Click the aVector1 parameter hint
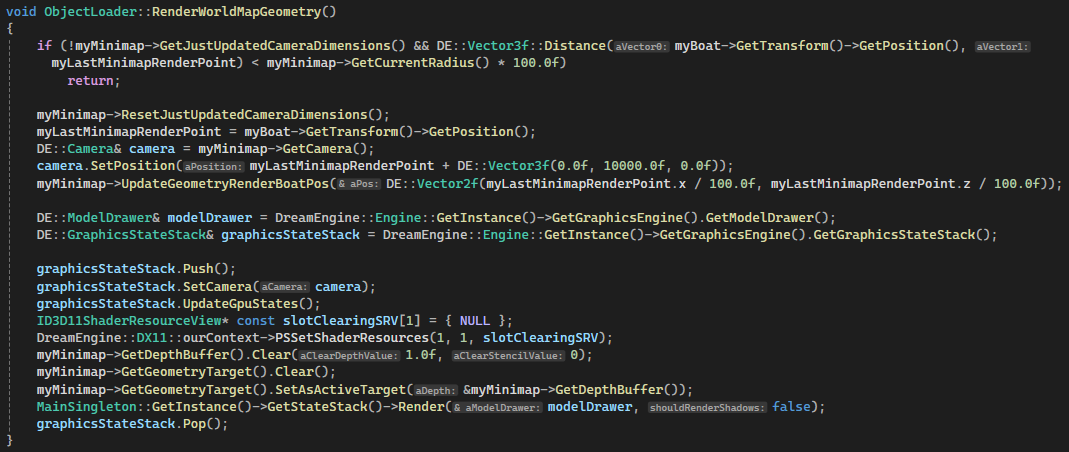The image size is (1069, 452). click(x=1002, y=46)
